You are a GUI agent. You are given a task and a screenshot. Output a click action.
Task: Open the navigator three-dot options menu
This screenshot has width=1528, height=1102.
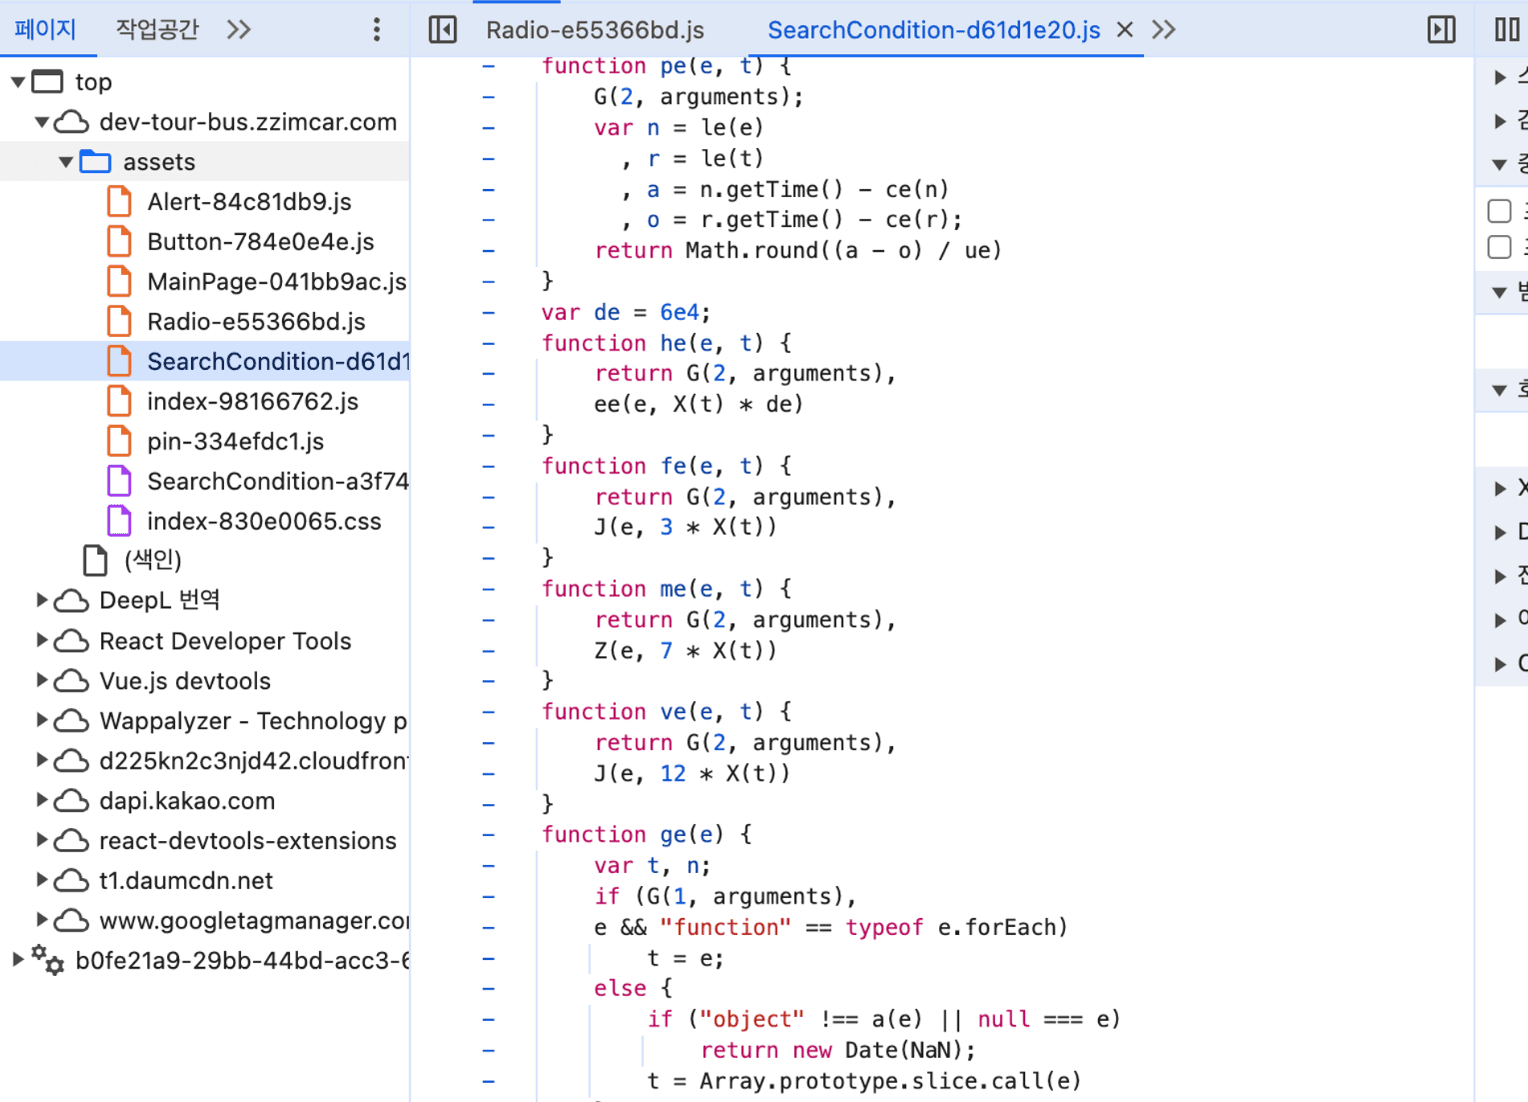click(377, 30)
